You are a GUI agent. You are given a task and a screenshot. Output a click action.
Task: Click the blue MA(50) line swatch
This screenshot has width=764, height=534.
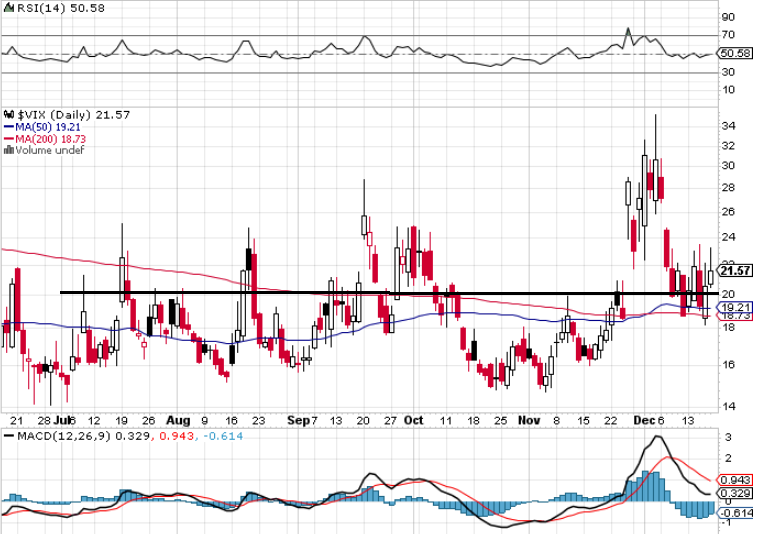coord(9,127)
